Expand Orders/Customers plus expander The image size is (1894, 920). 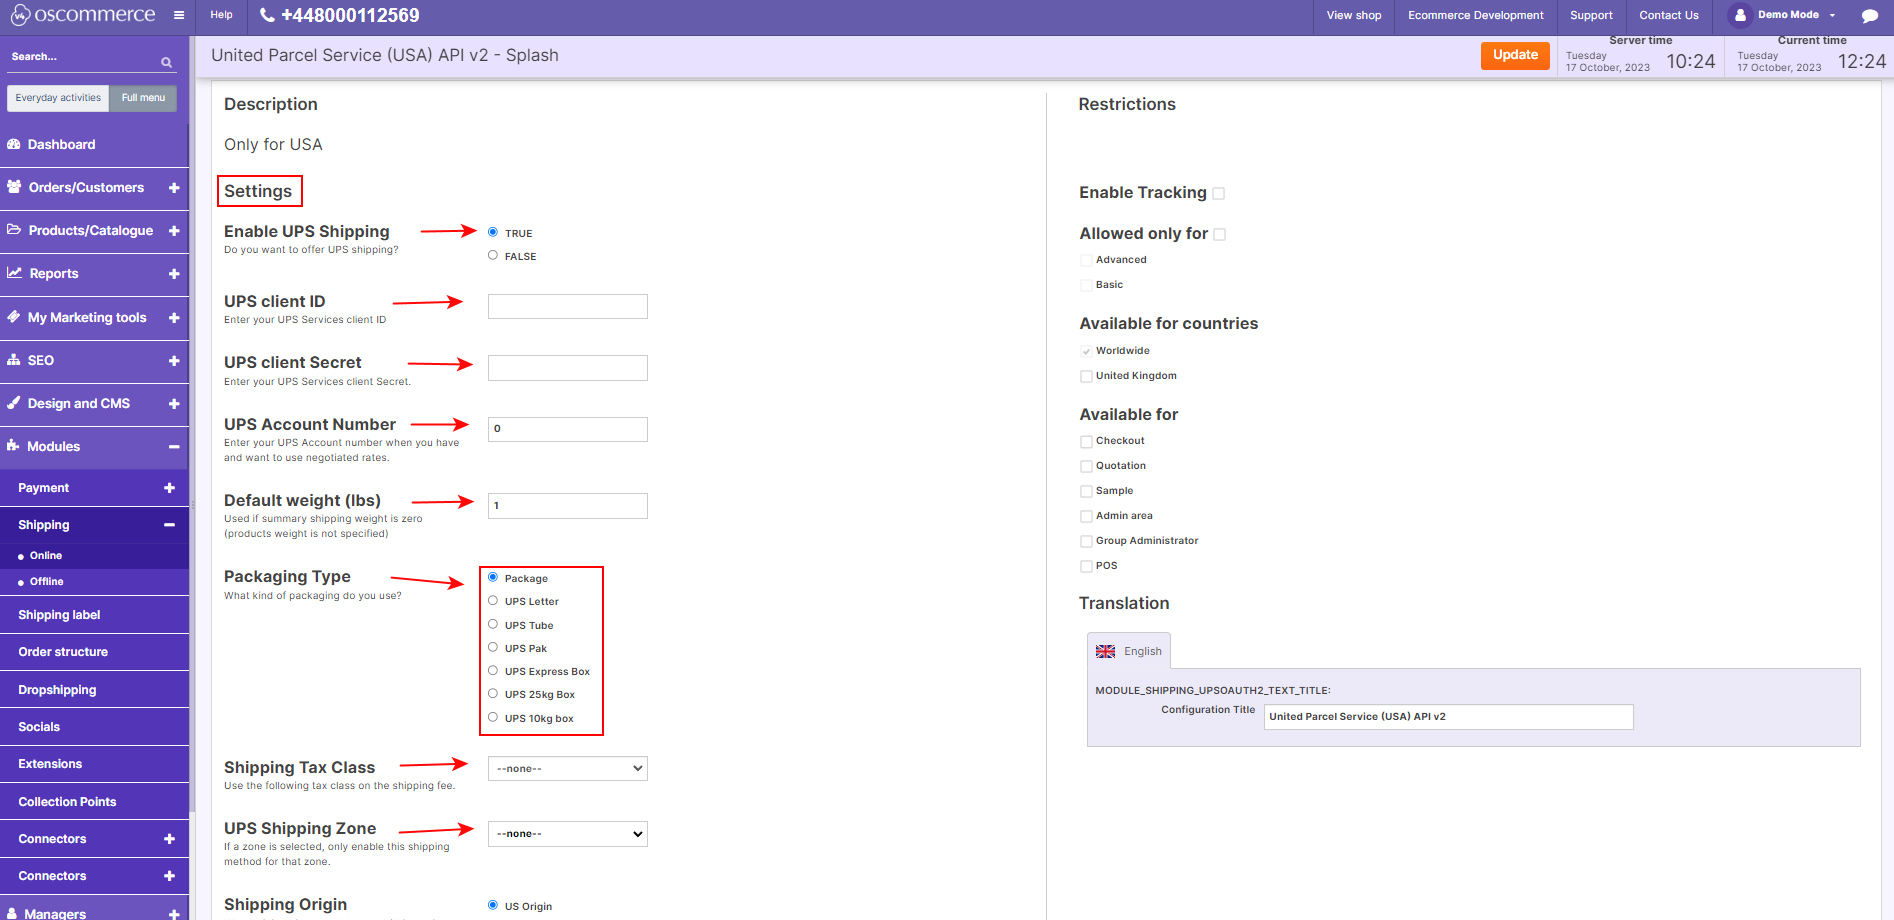174,188
